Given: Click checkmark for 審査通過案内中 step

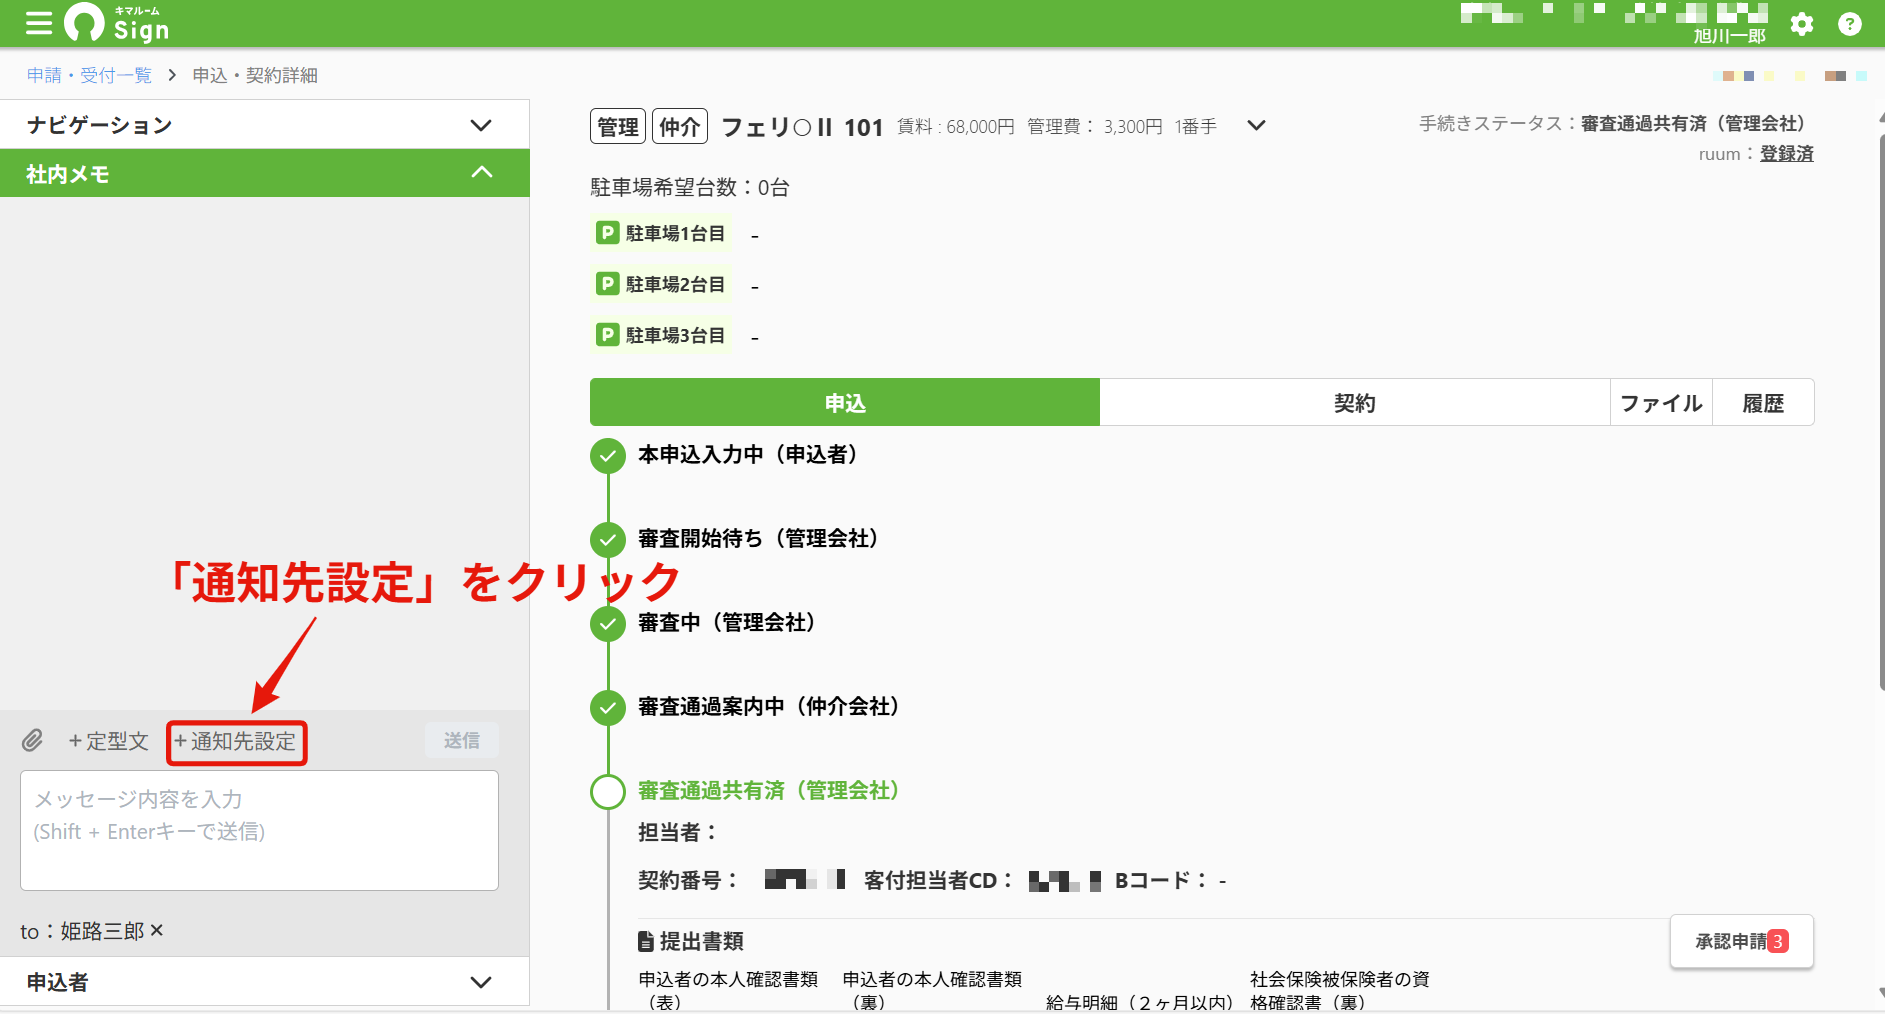Looking at the screenshot, I should (x=608, y=707).
